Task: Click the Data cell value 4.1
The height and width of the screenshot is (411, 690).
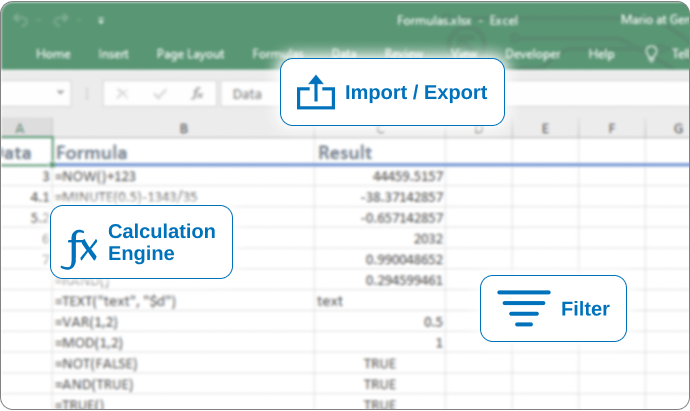Action: point(26,197)
